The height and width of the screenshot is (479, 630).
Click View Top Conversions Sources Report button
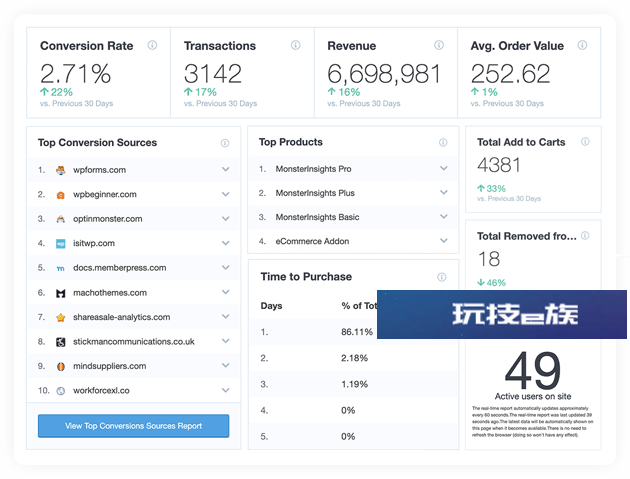[133, 426]
